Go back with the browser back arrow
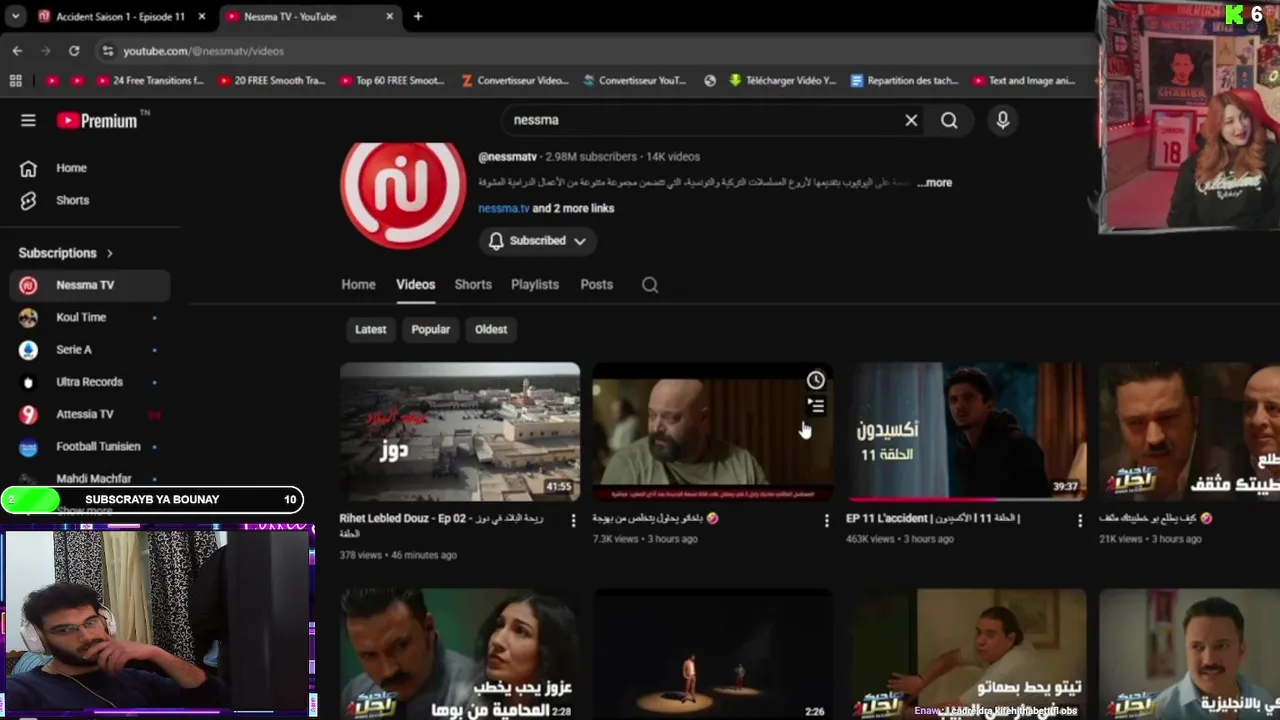 [x=17, y=50]
